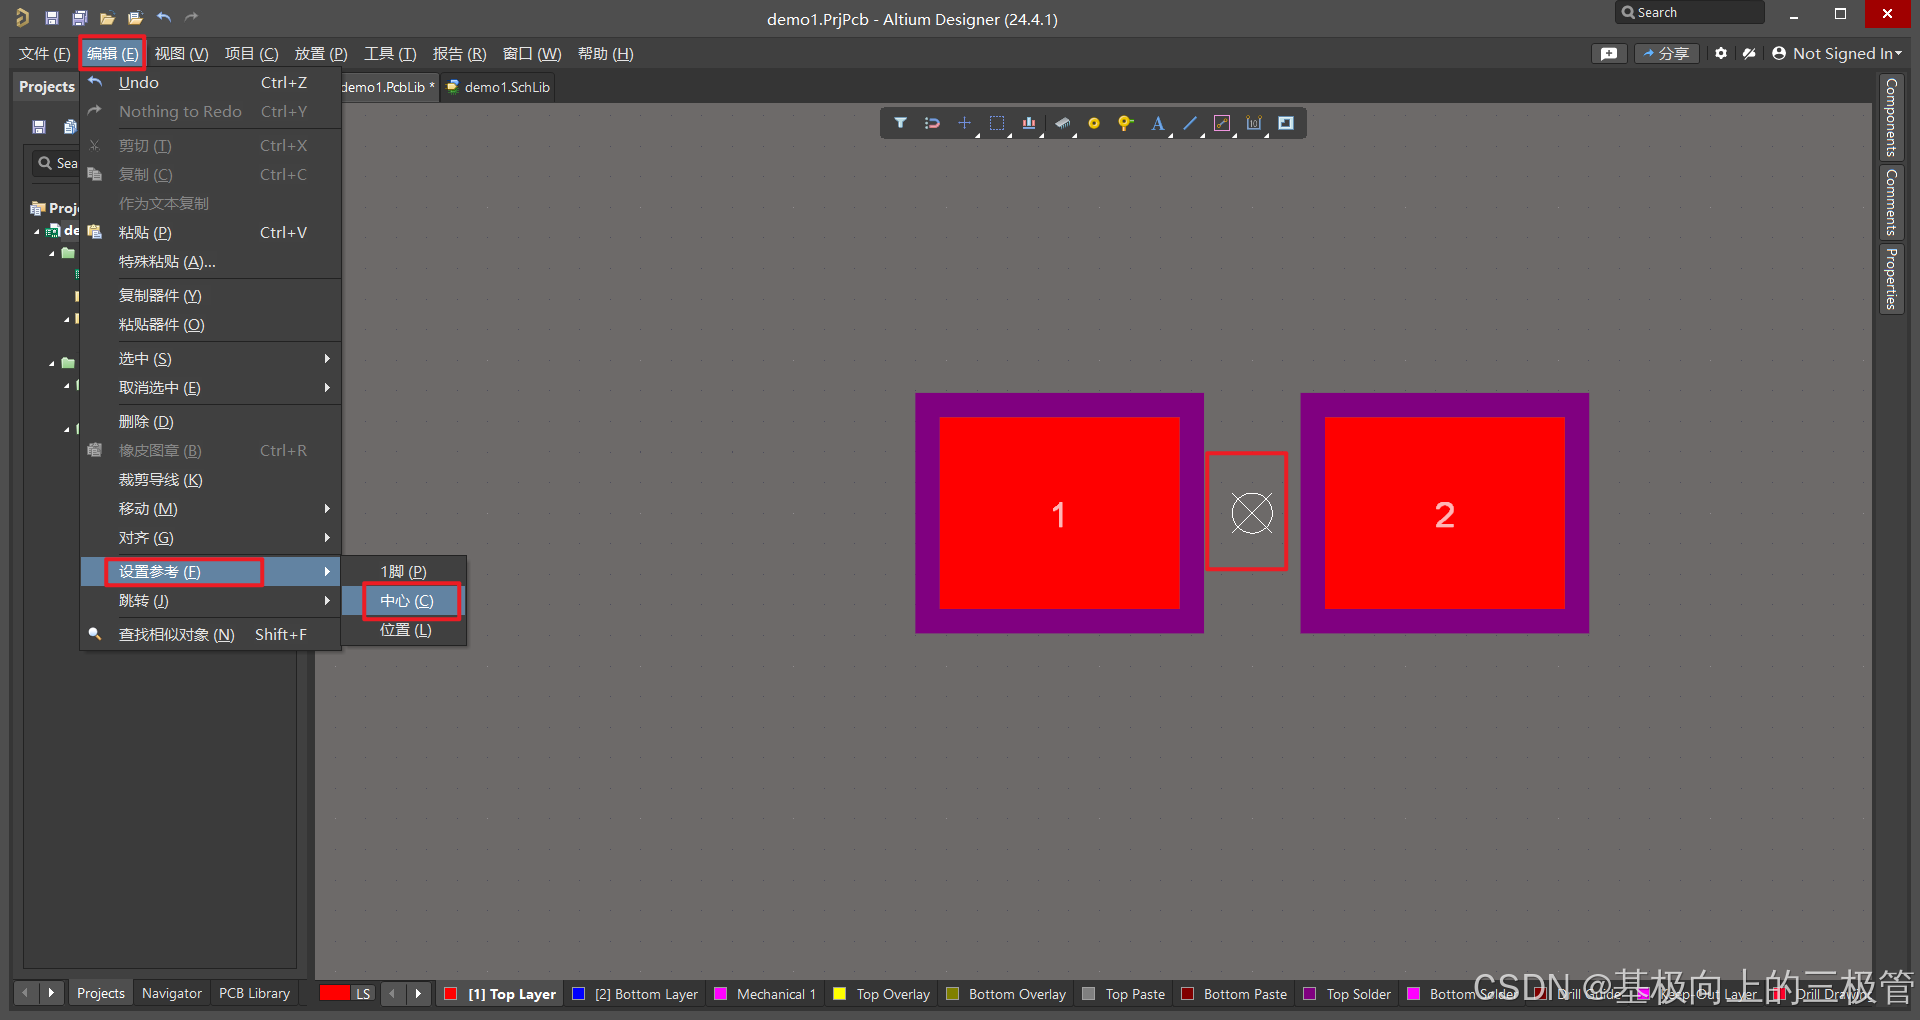This screenshot has height=1020, width=1920.
Task: Choose 1脚 (P) reference option
Action: (x=405, y=571)
